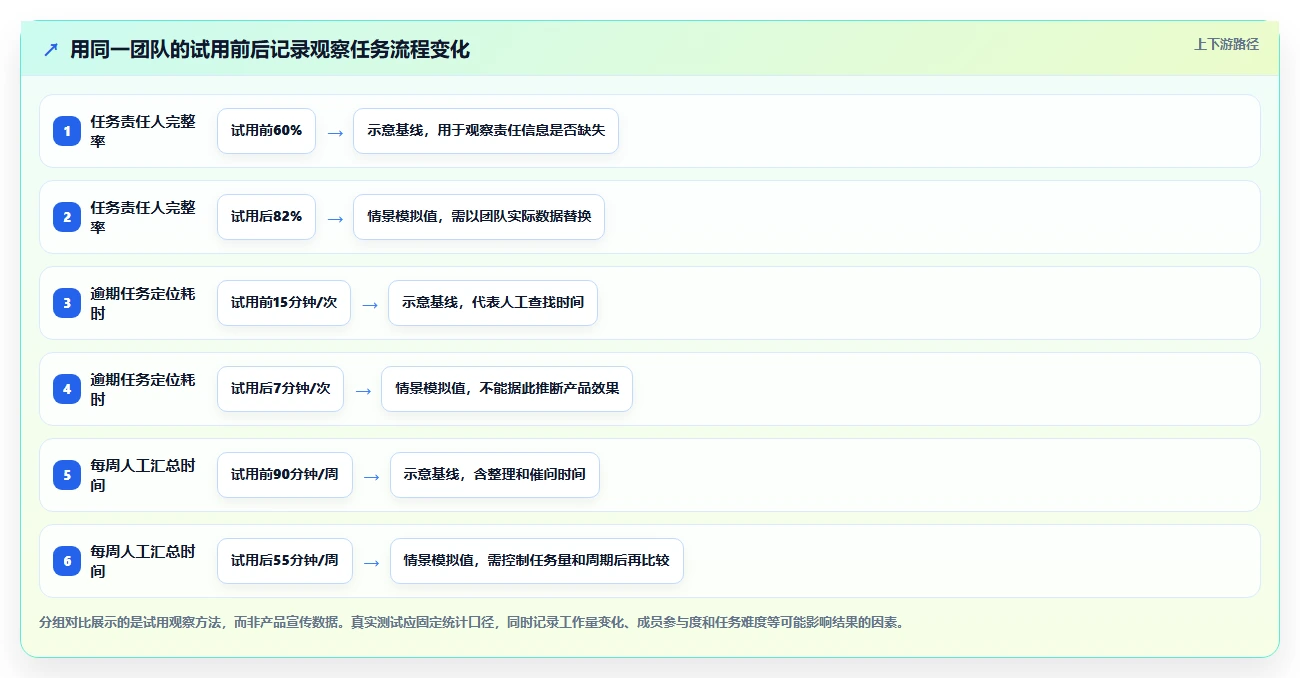The width and height of the screenshot is (1300, 678).
Task: Click the 试用后7分钟/次 value chip
Action: pos(280,389)
